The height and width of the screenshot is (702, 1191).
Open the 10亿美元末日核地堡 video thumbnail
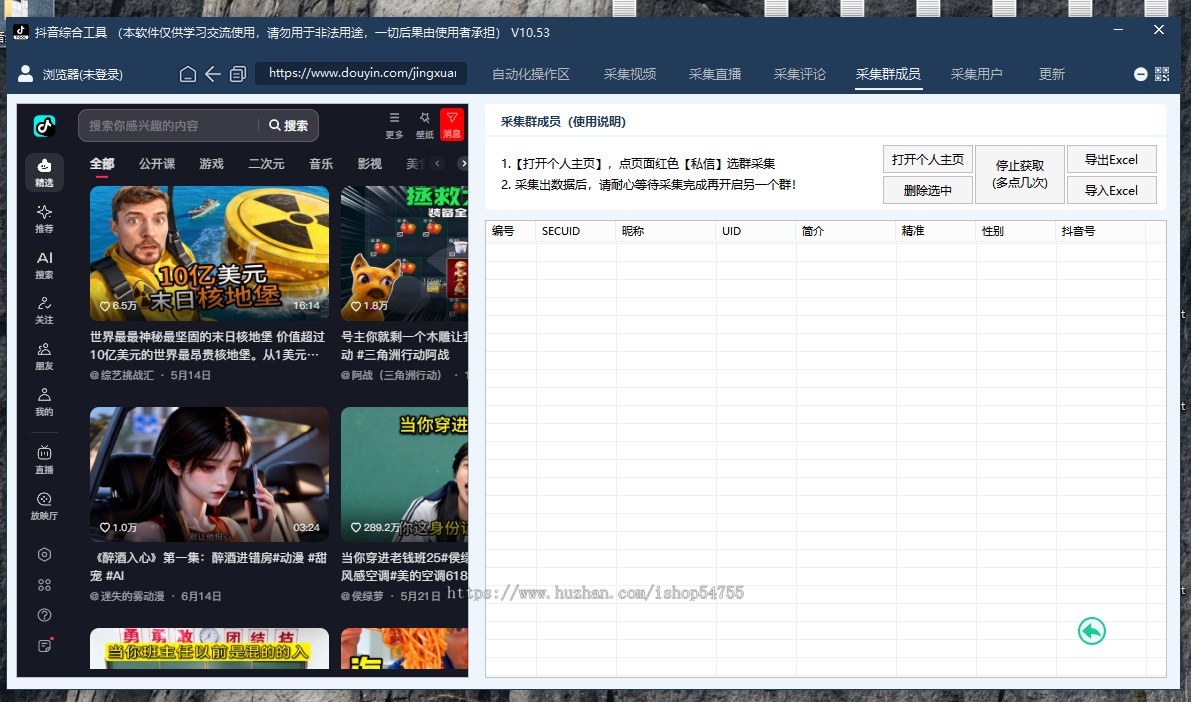210,253
